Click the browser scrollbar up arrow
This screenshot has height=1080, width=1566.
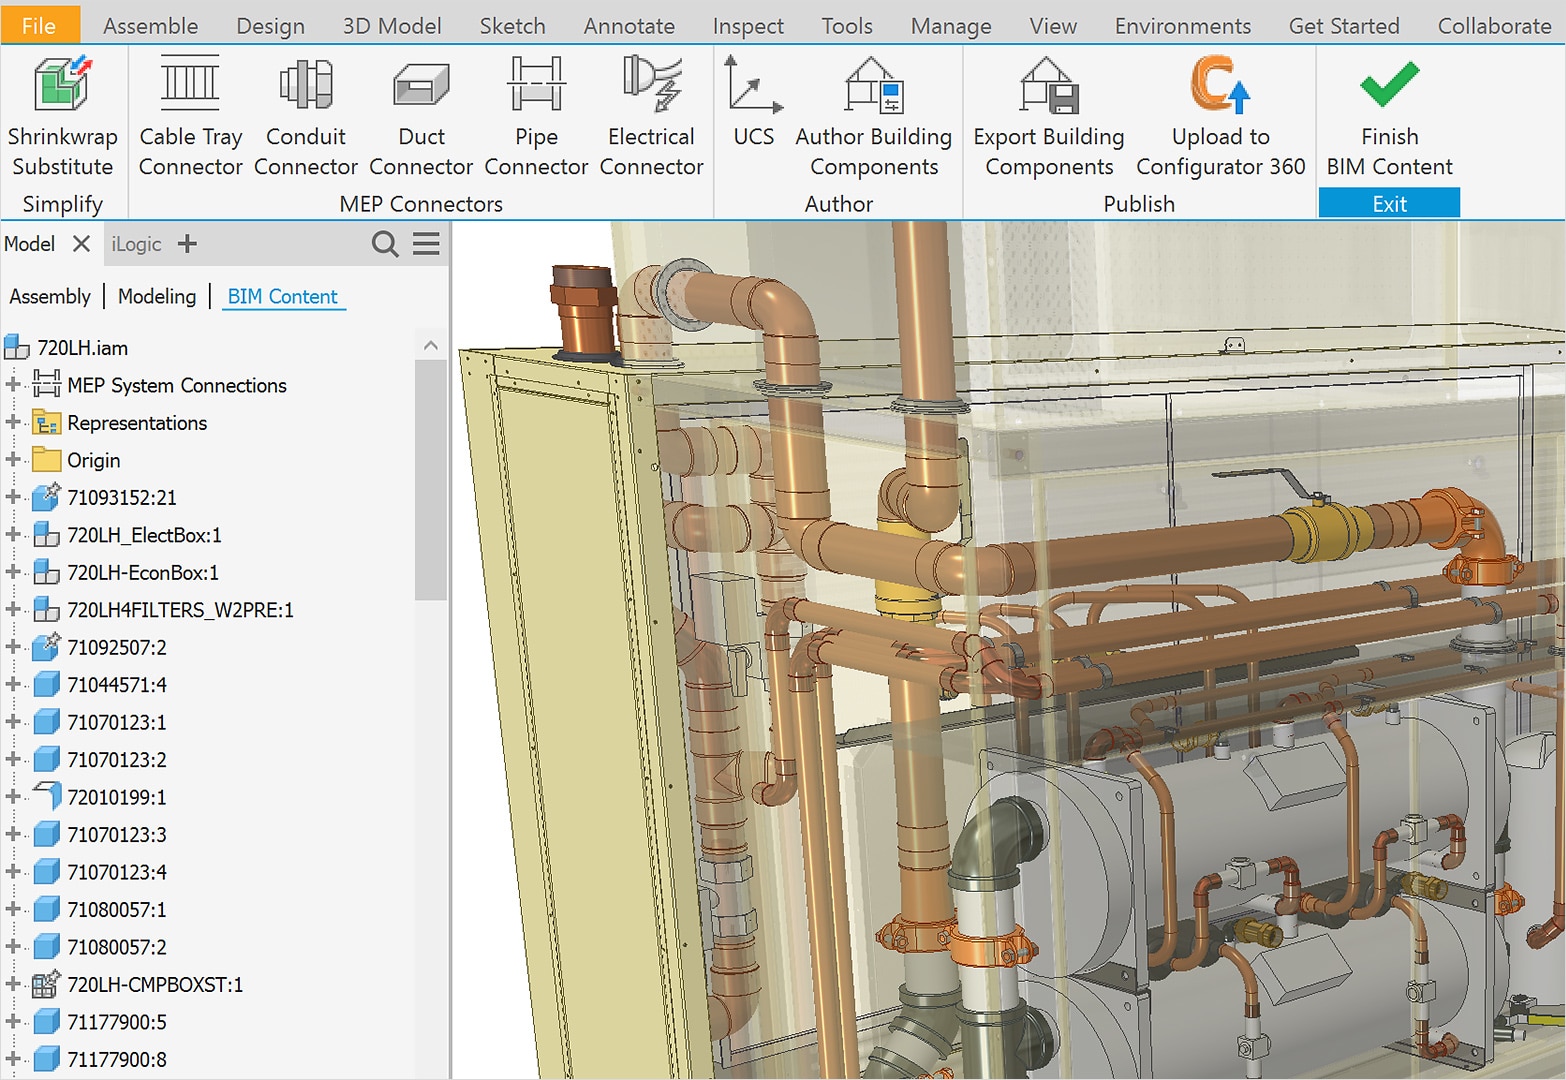[x=431, y=346]
